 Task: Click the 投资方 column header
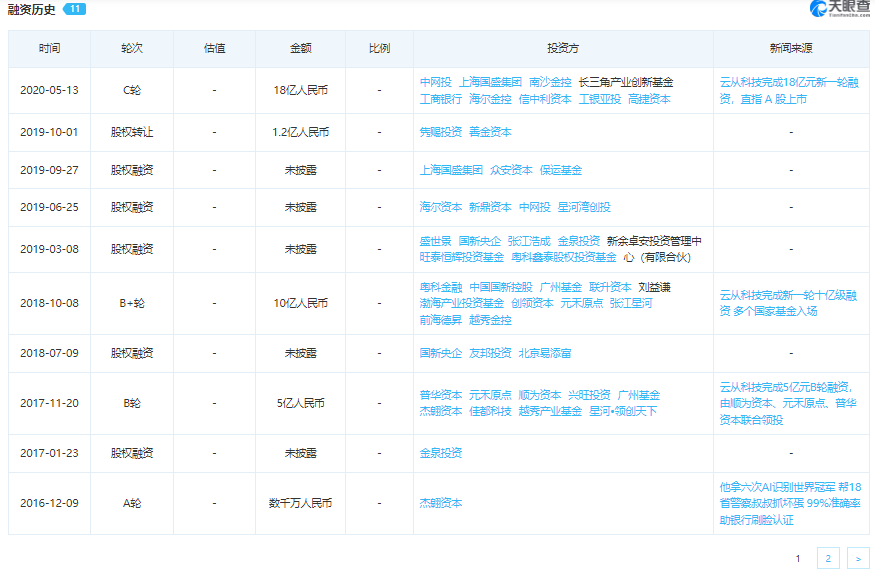[x=563, y=48]
